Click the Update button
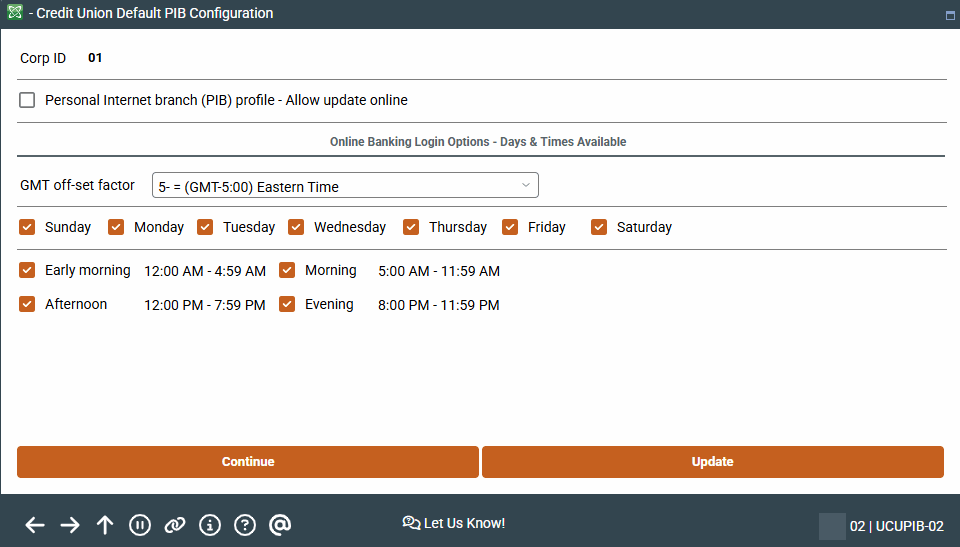The image size is (960, 547). pyautogui.click(x=712, y=462)
